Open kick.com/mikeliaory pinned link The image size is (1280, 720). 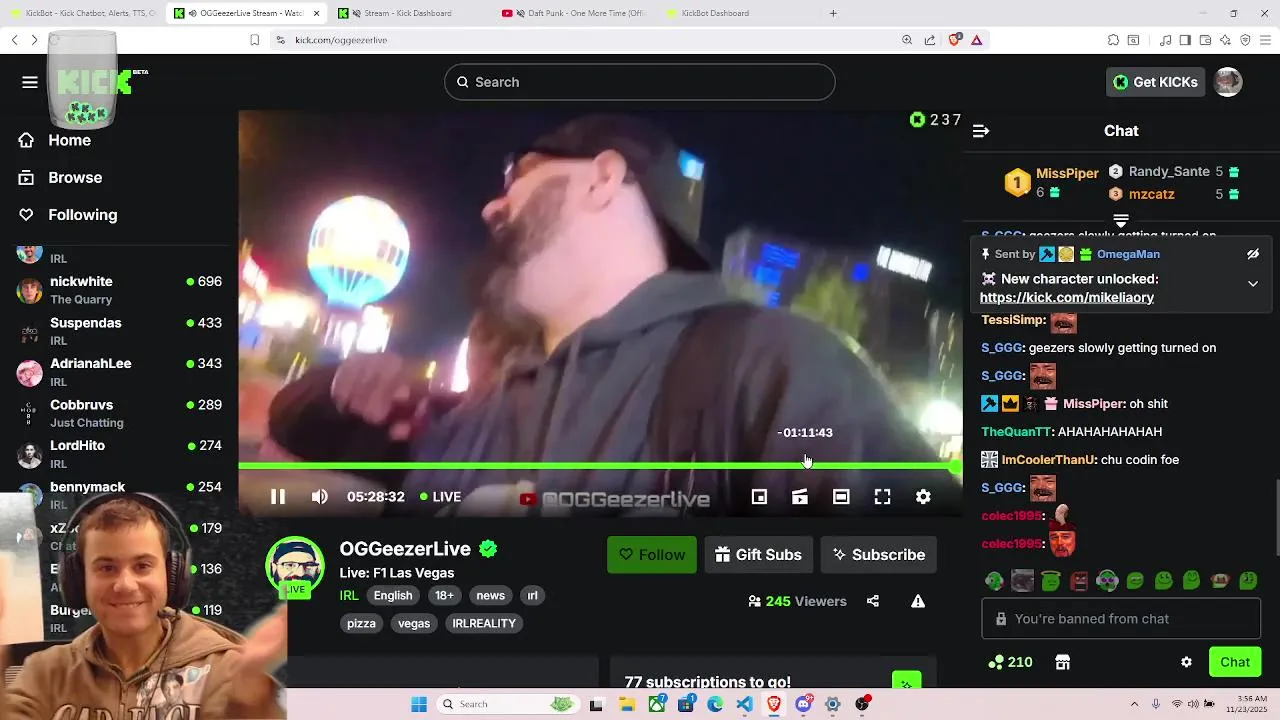coord(1066,298)
